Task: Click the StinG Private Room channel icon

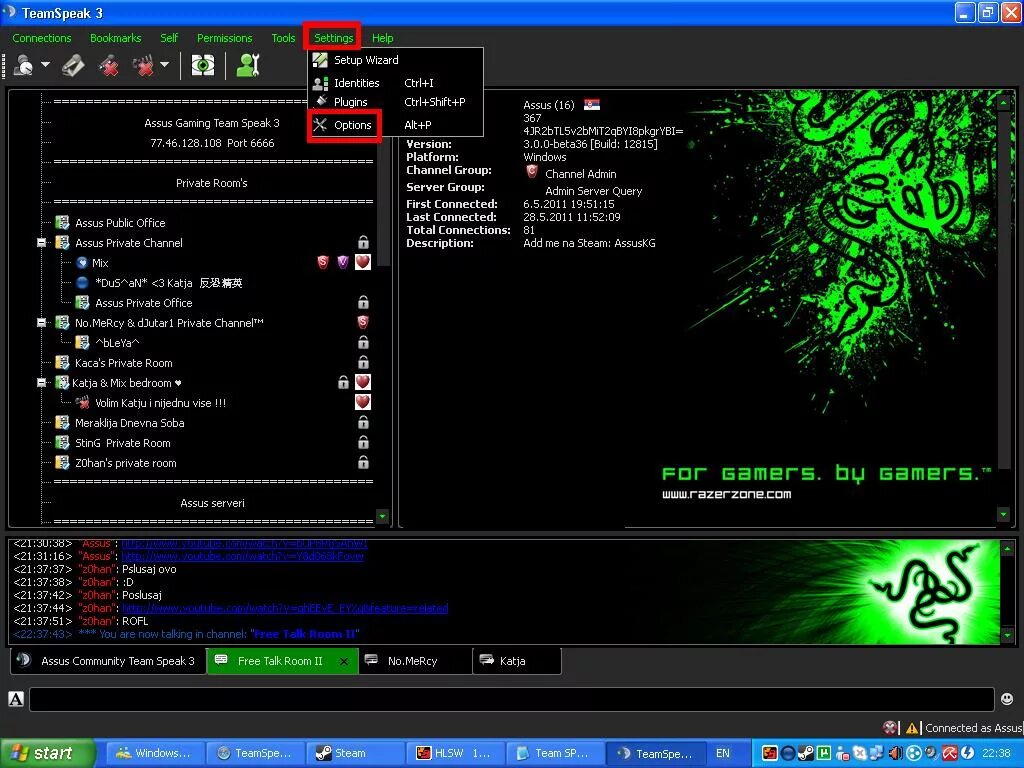Action: (63, 443)
